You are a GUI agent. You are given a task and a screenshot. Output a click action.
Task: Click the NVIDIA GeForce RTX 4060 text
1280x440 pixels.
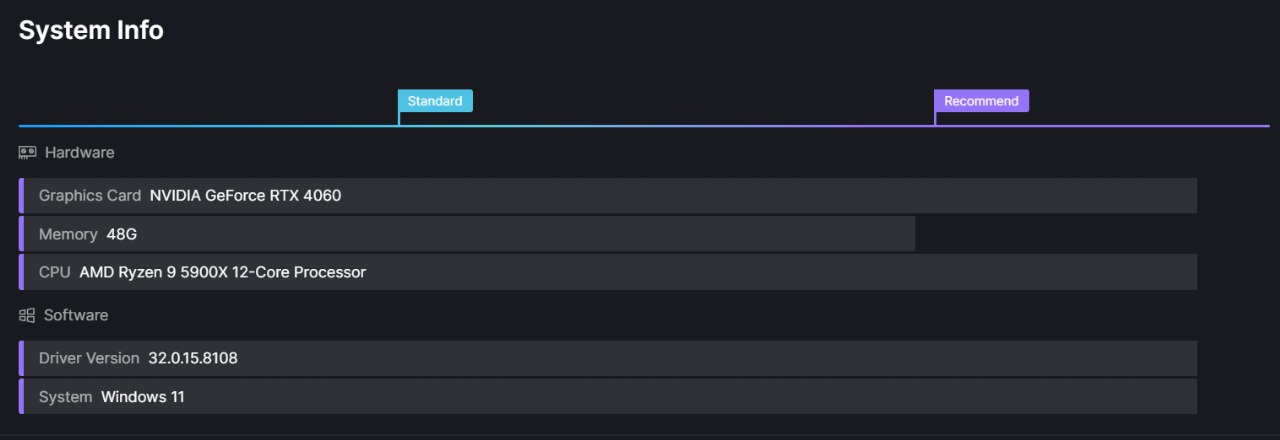click(x=245, y=196)
